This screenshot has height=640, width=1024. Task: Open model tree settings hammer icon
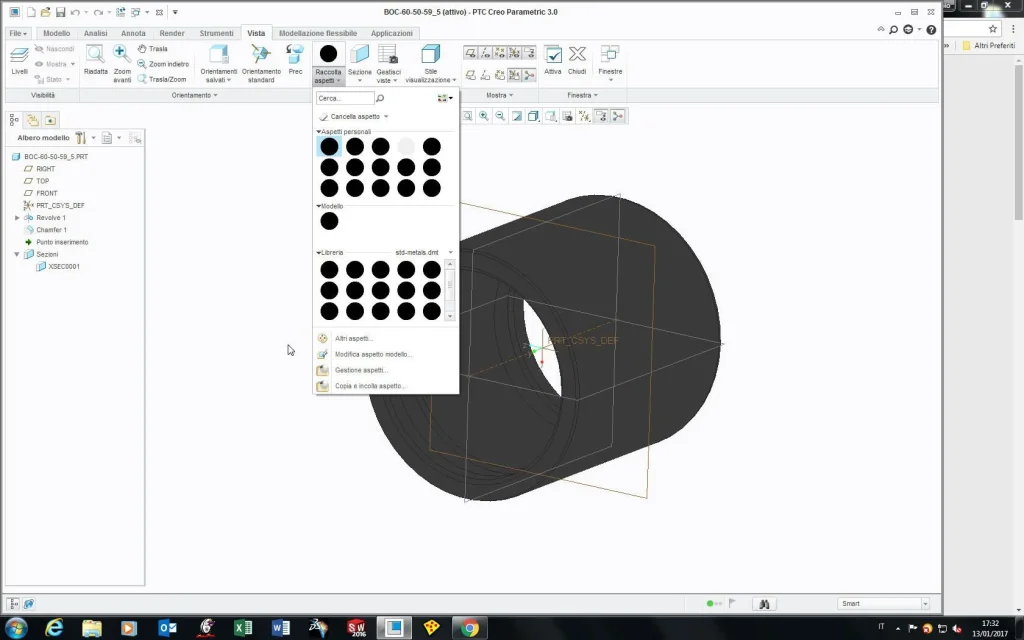coord(81,138)
